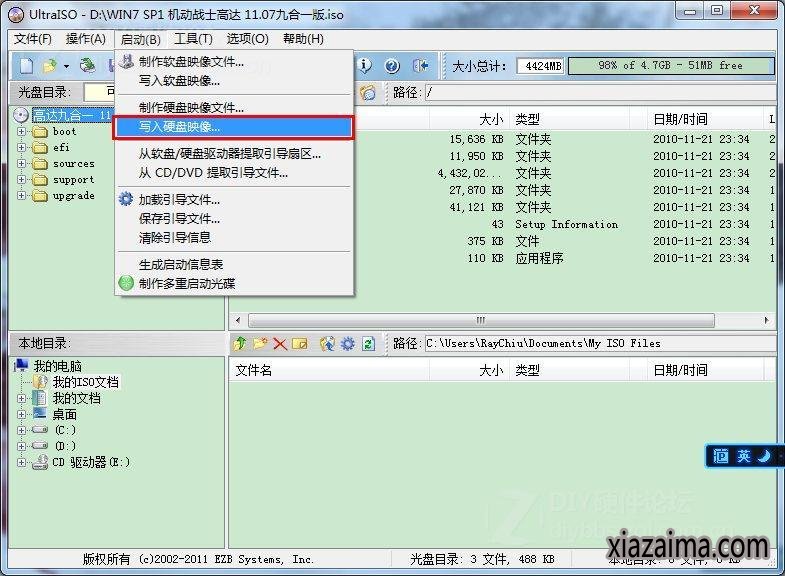Select 从 CD/DVD 提取引导文件... entry
This screenshot has height=576, width=785.
click(x=234, y=173)
